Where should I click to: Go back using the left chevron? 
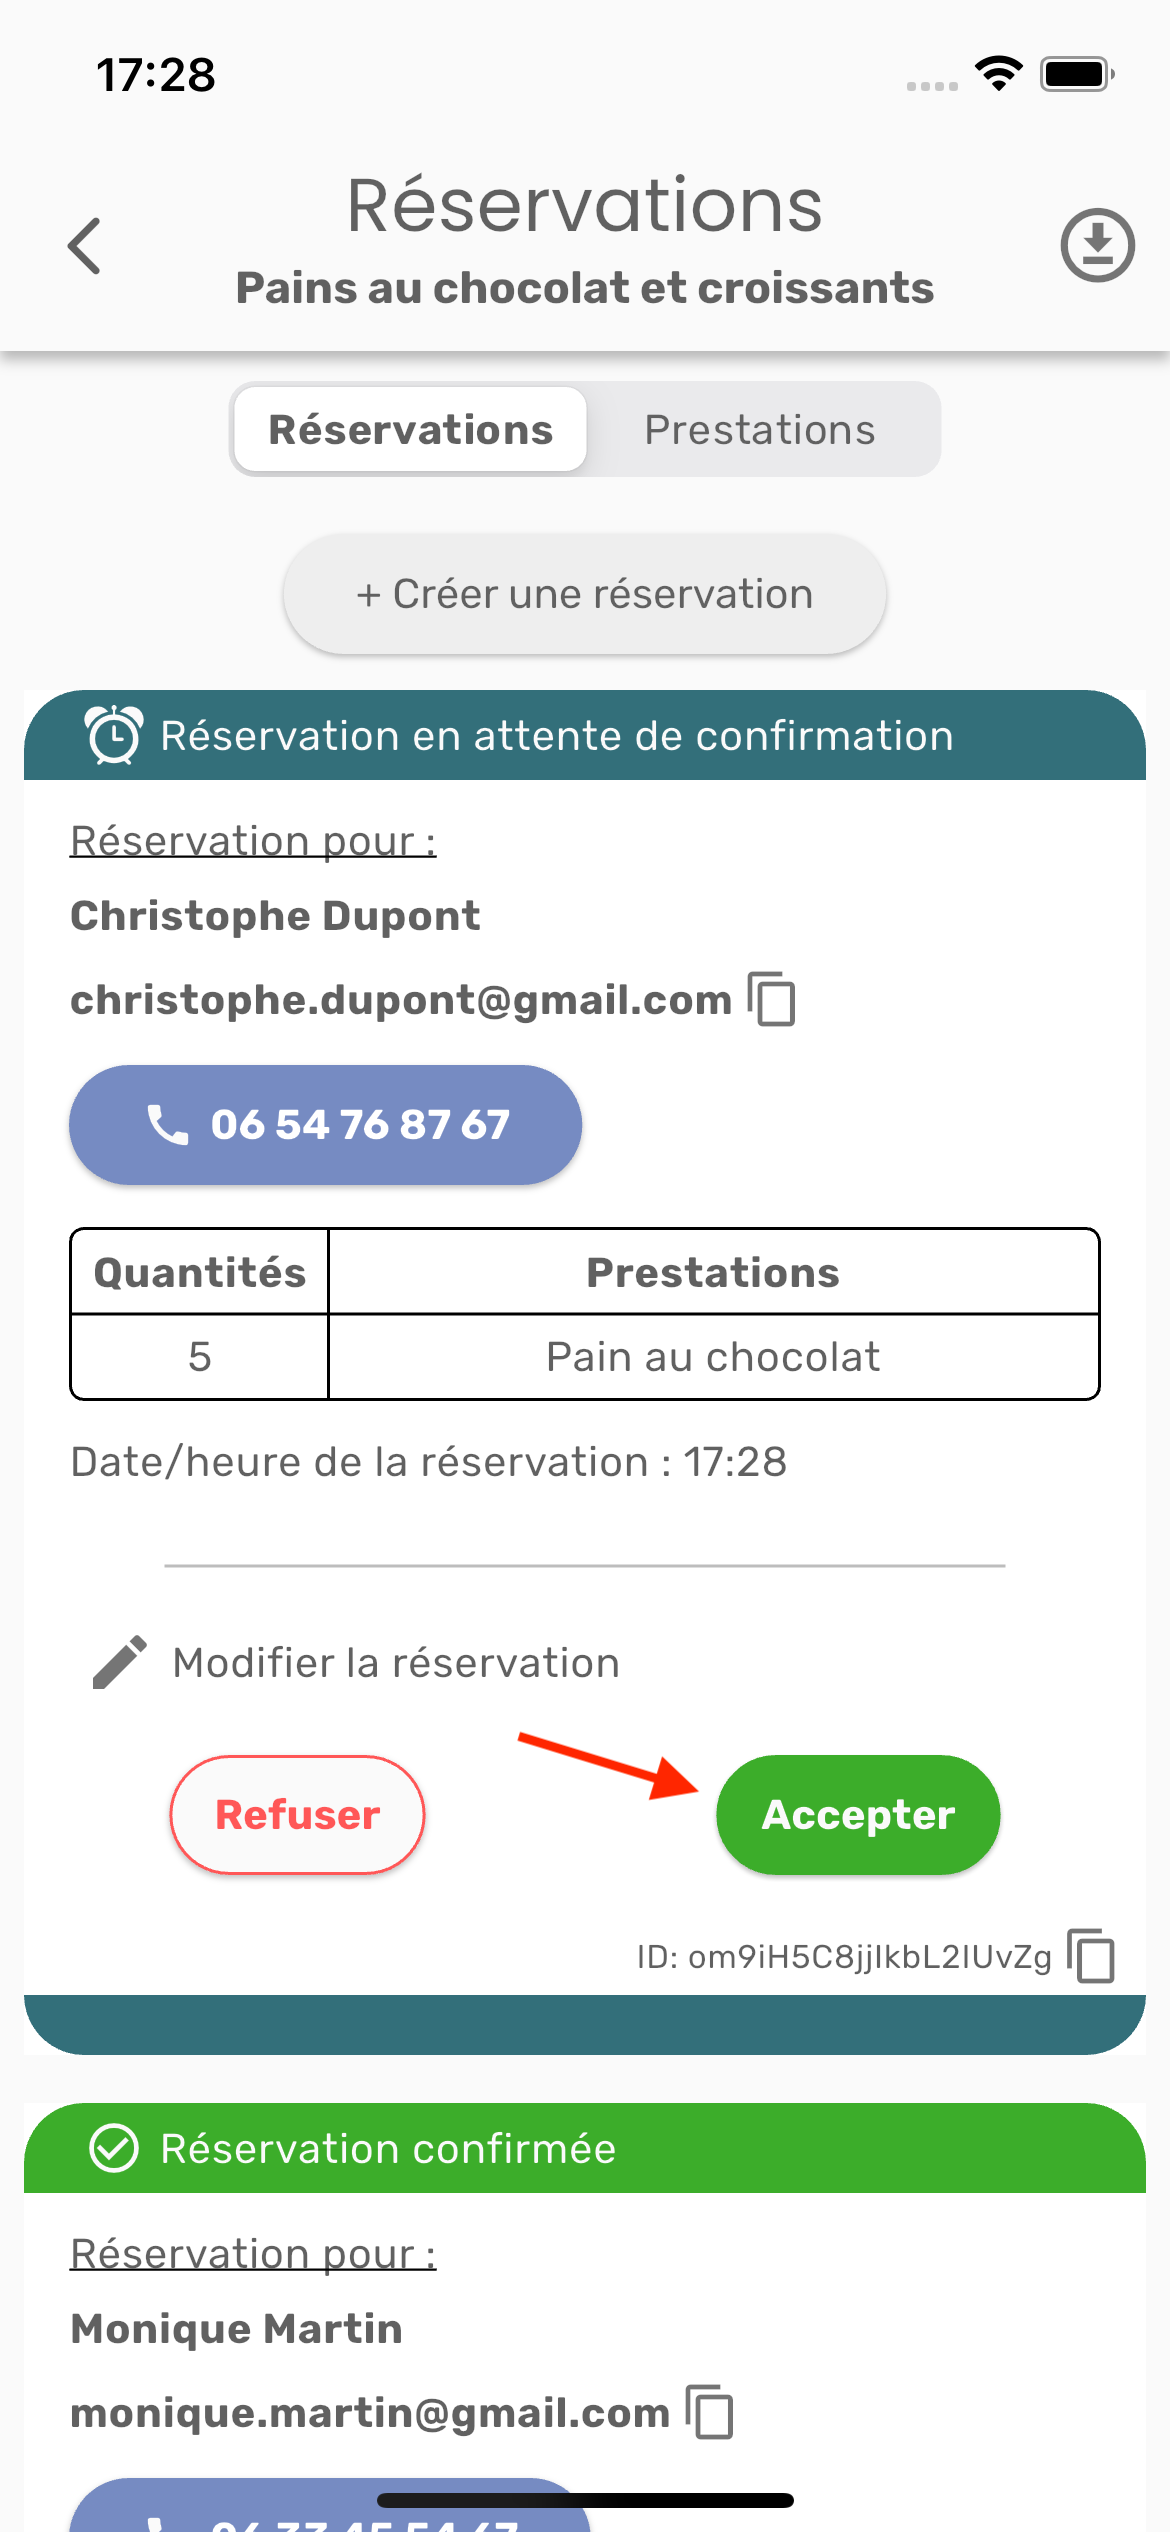[x=85, y=246]
